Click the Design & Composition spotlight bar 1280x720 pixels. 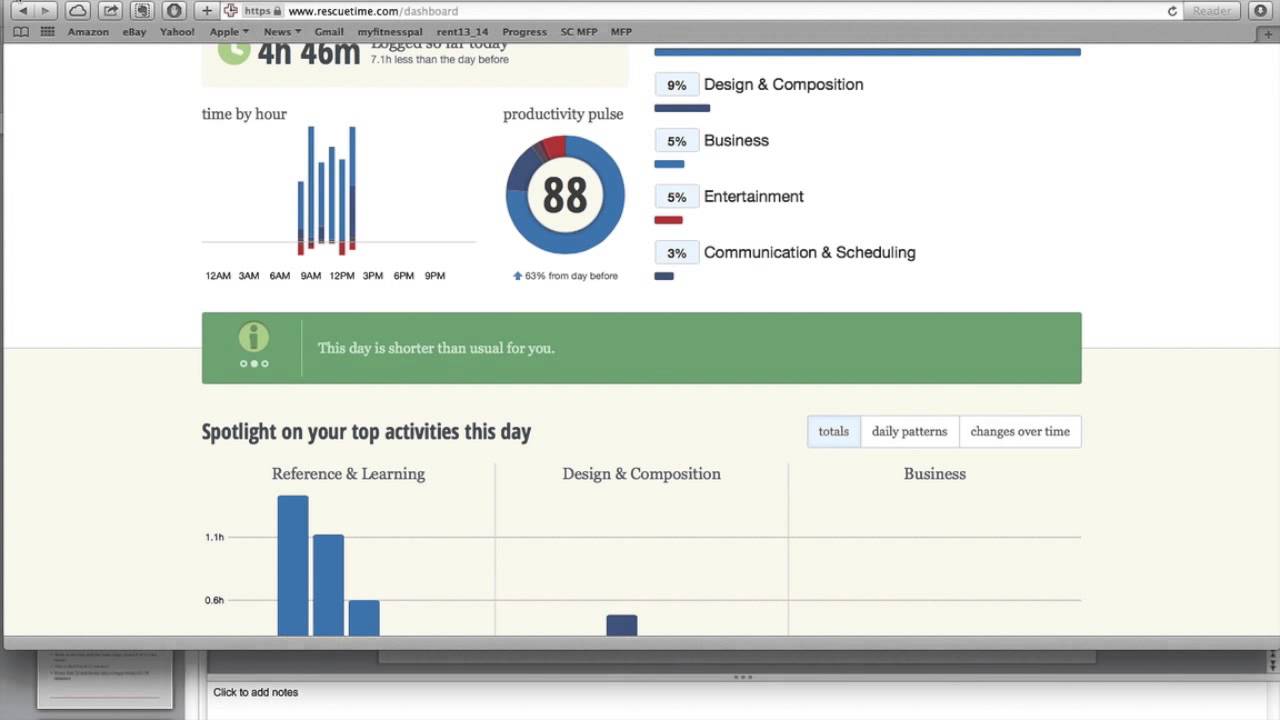[x=622, y=625]
